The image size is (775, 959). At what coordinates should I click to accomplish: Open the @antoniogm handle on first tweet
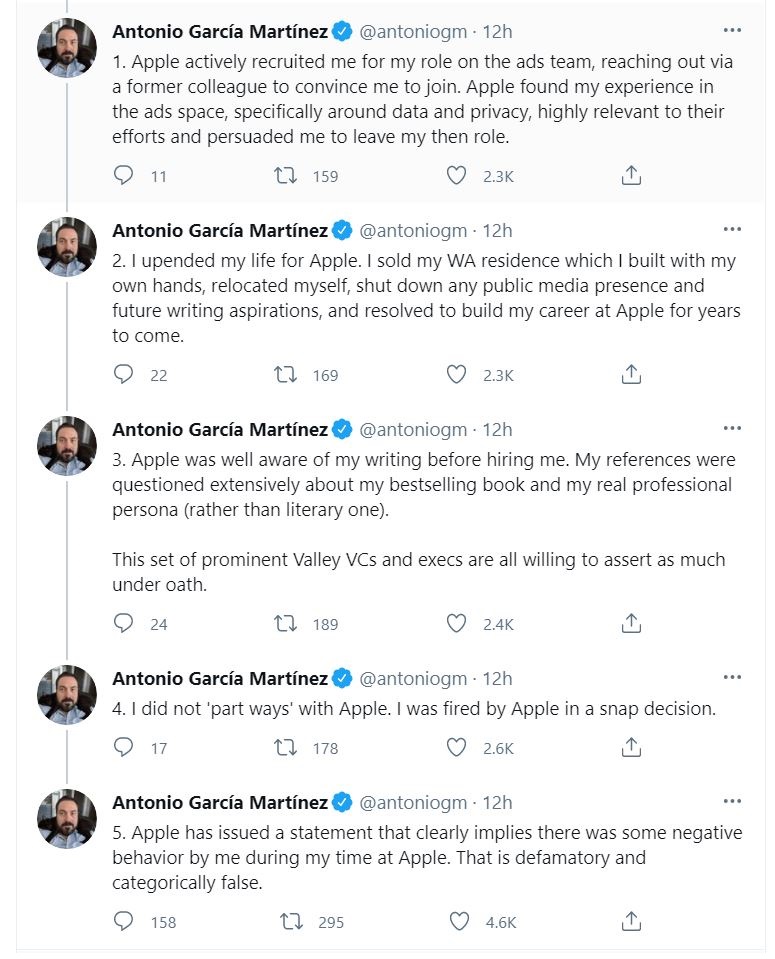click(x=413, y=31)
